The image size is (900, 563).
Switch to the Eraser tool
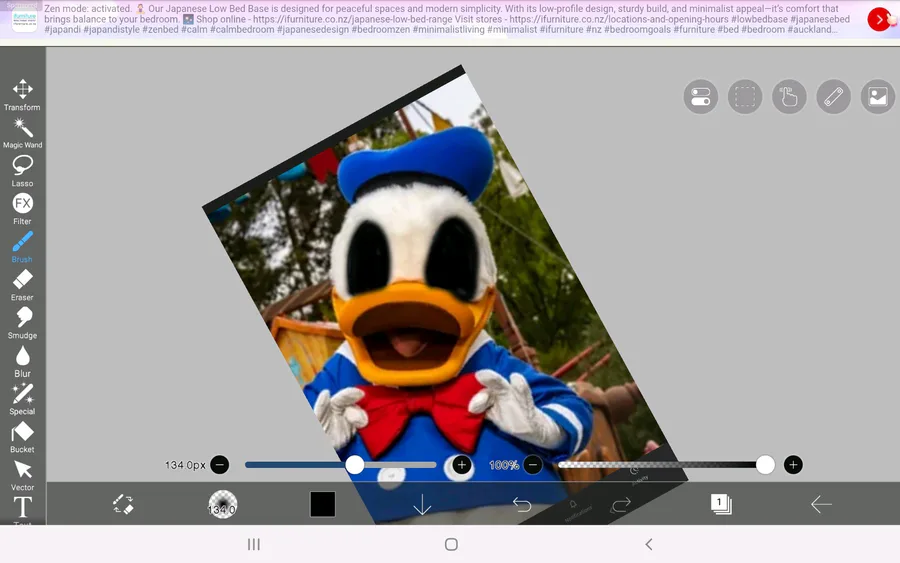pyautogui.click(x=22, y=285)
